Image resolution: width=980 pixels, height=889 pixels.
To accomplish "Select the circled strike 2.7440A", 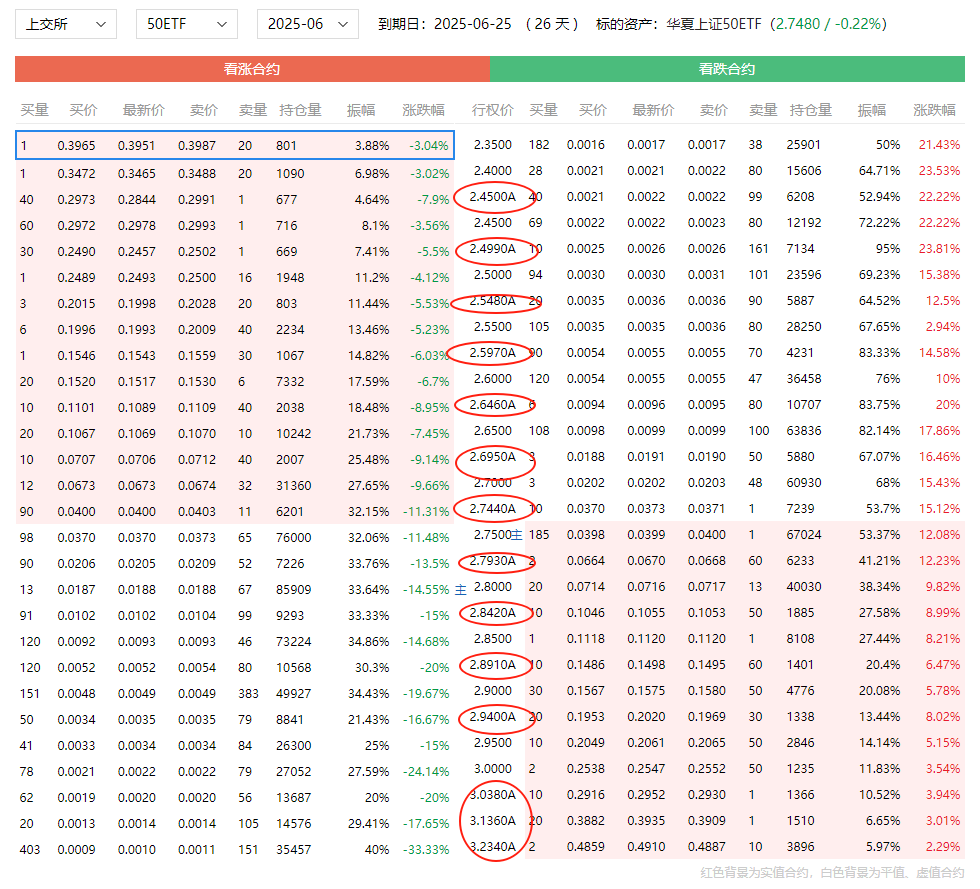I will tap(493, 509).
